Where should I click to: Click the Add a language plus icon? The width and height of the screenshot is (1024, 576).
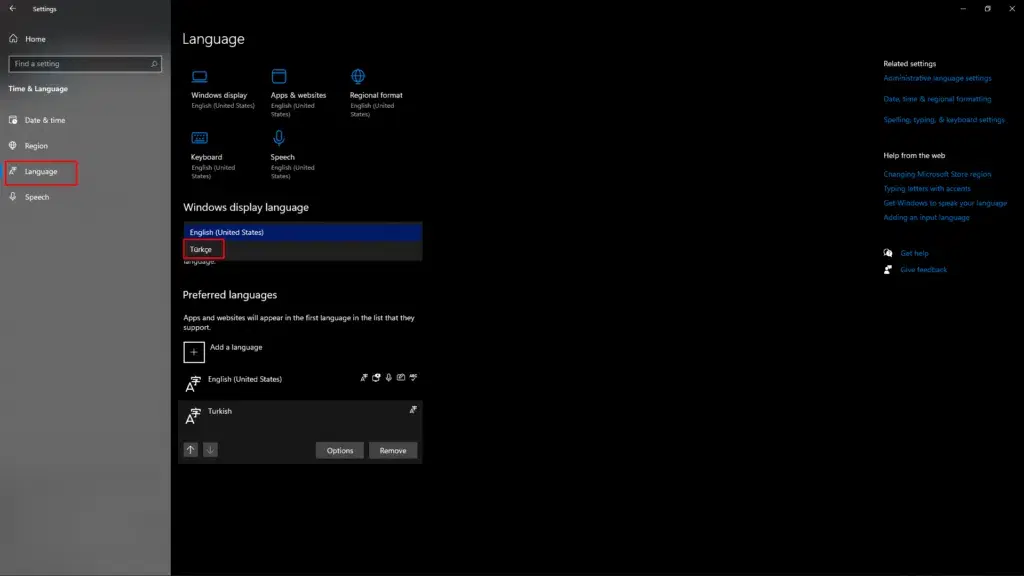pos(194,352)
